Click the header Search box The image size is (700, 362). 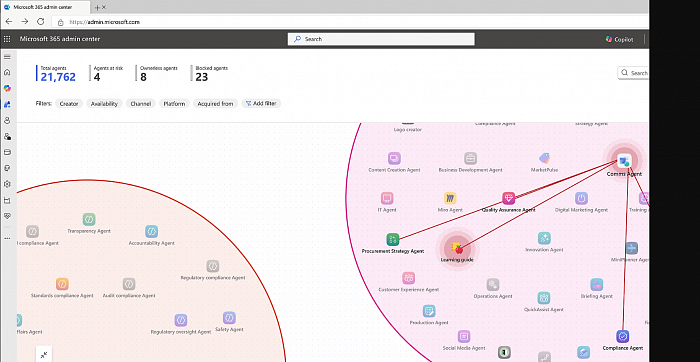[381, 39]
